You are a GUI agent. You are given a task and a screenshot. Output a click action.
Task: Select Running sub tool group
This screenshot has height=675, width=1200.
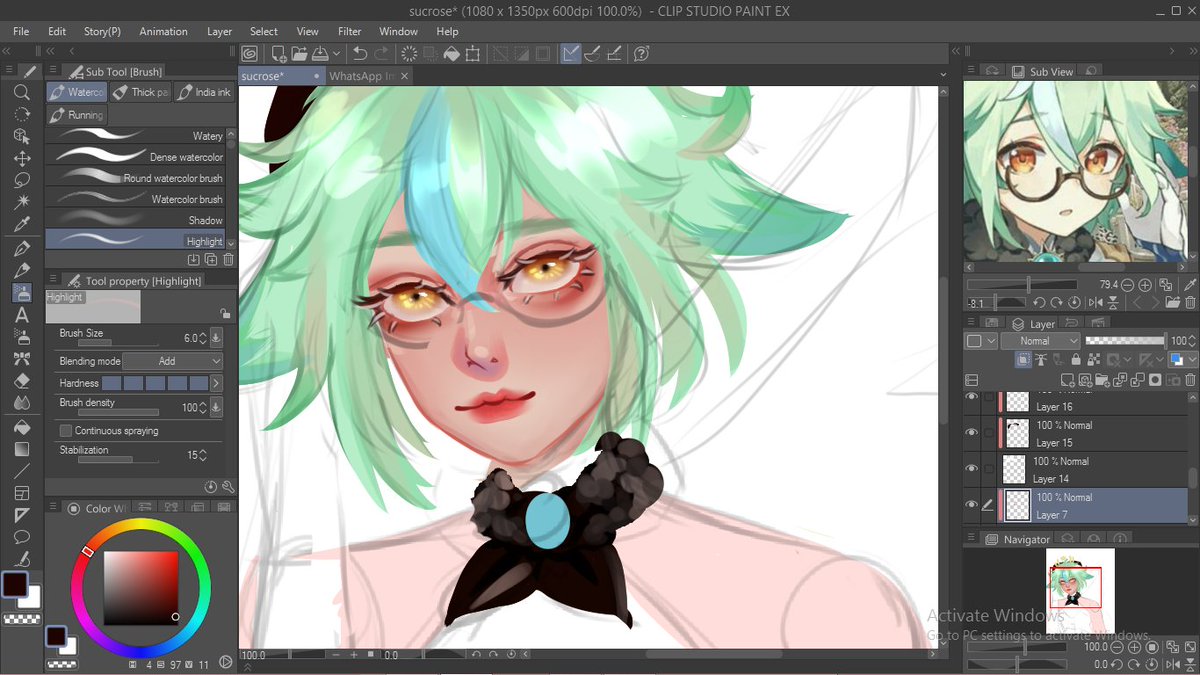(76, 115)
